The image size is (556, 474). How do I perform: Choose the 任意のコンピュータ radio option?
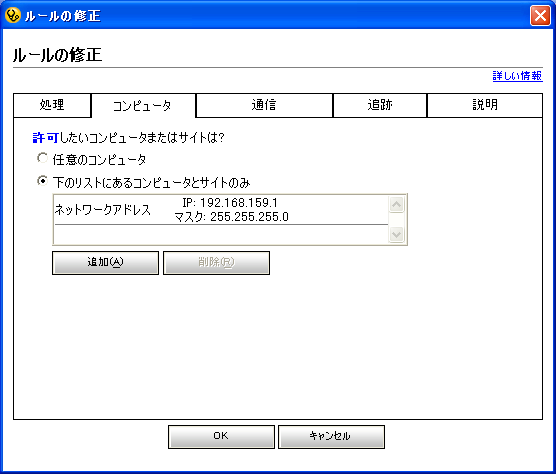(x=42, y=158)
